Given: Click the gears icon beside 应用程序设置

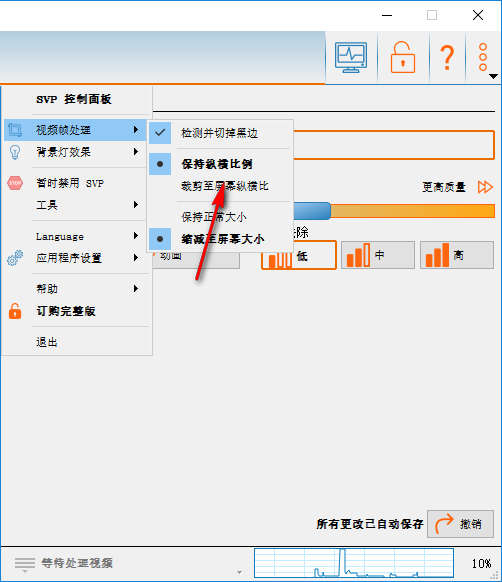Looking at the screenshot, I should (x=15, y=258).
